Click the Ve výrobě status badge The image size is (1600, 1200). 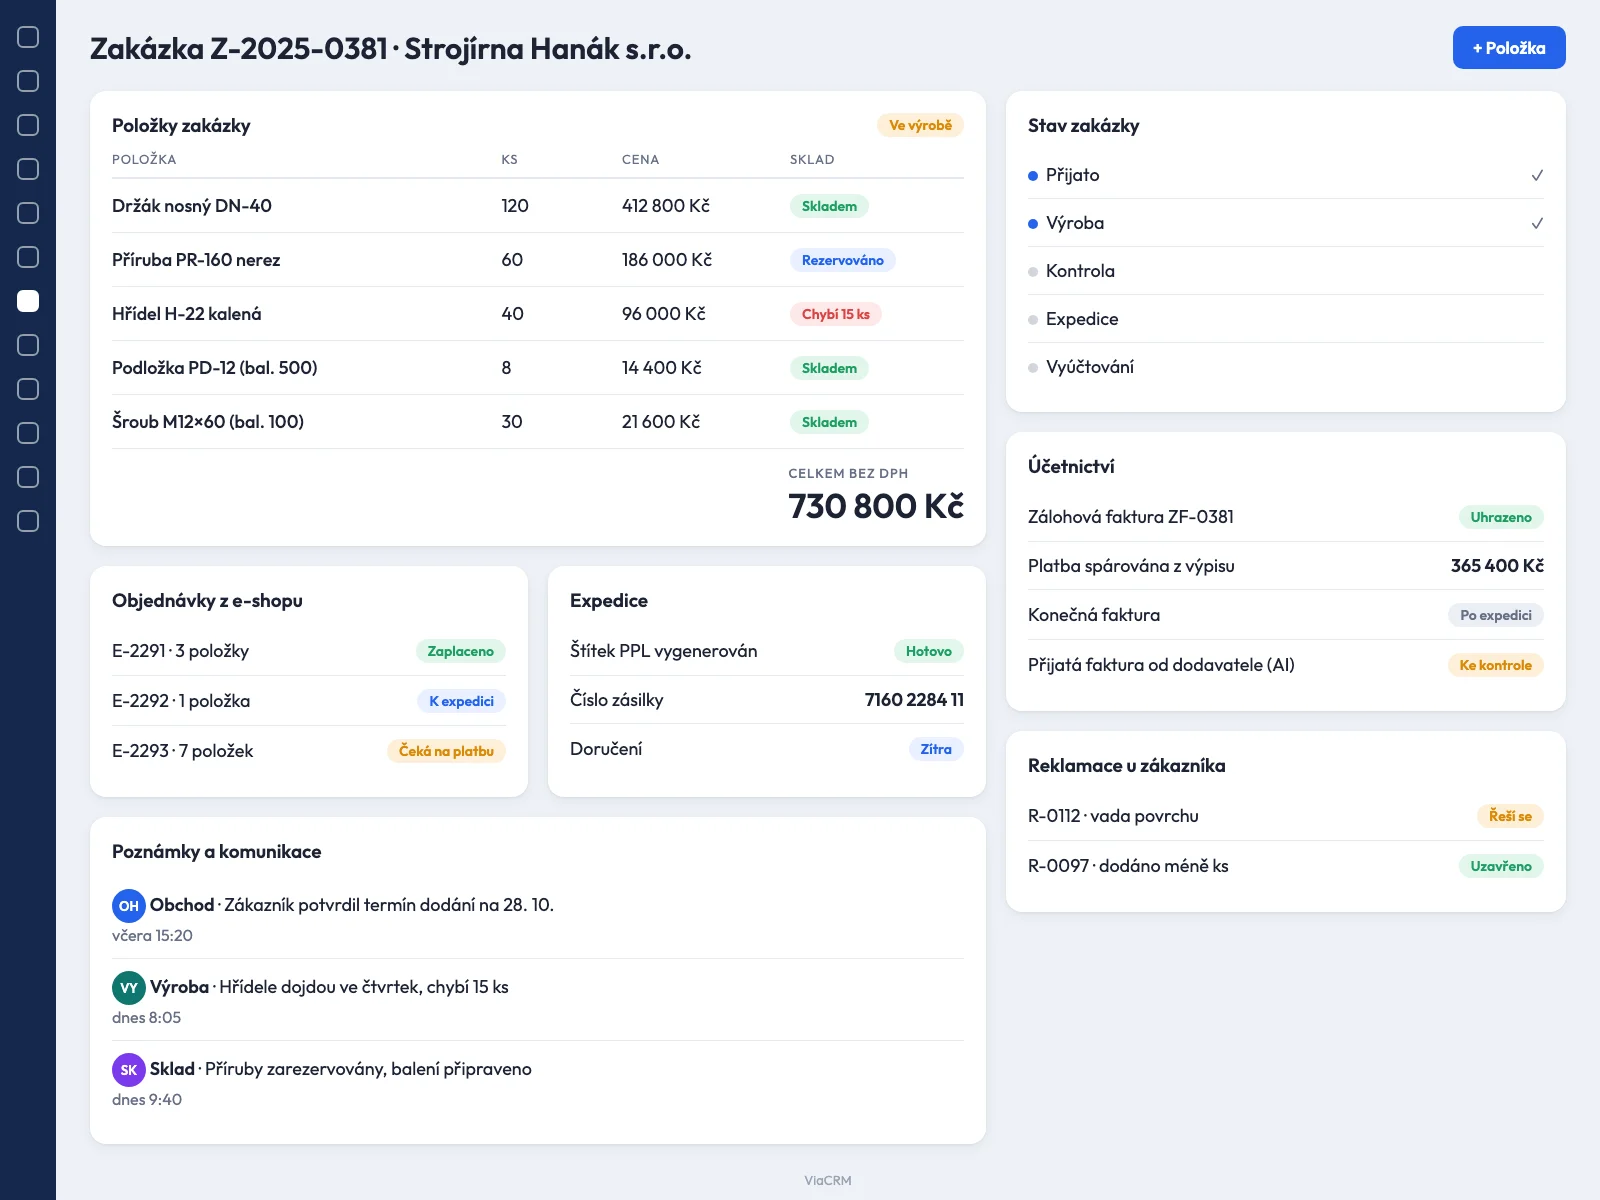coord(920,125)
